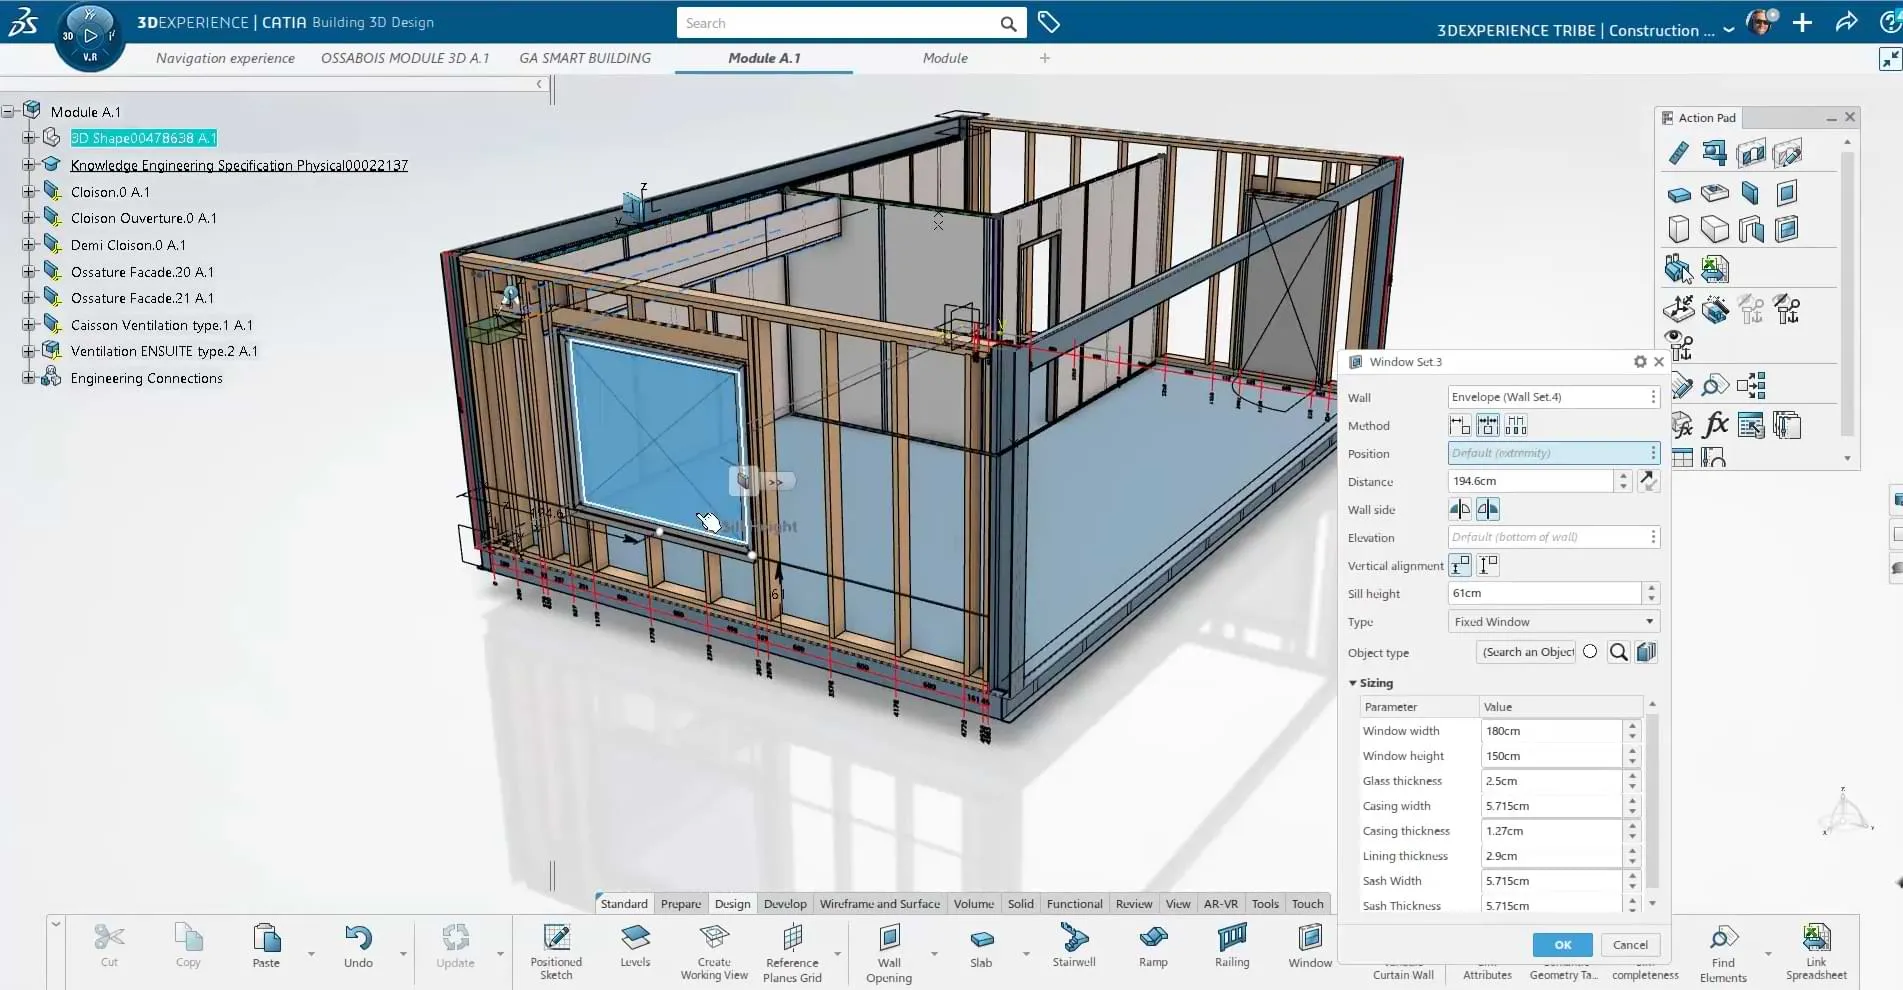Collapse the Module A.1 root node
This screenshot has width=1903, height=990.
point(8,111)
